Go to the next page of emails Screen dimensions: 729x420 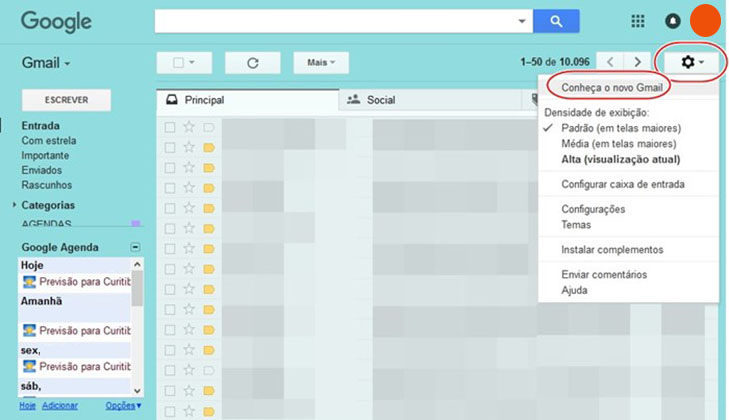coord(637,63)
